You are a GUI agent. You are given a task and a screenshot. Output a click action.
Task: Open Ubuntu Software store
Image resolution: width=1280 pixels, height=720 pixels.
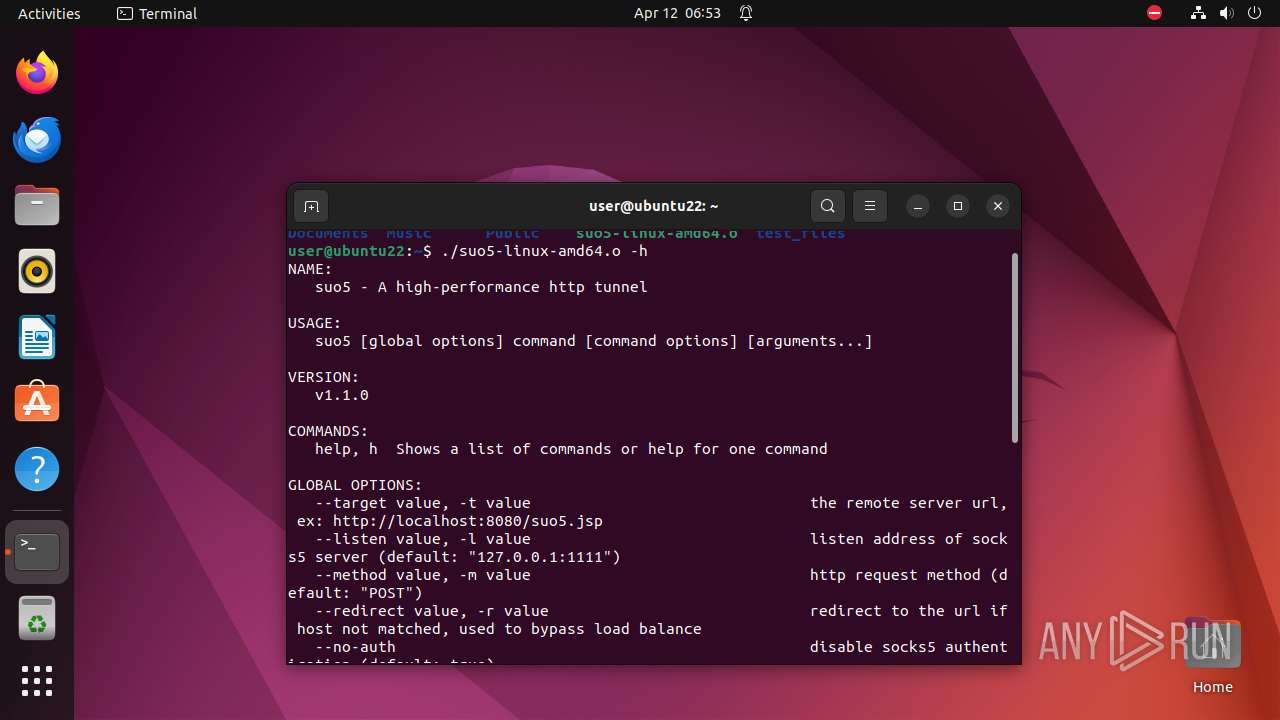[x=37, y=403]
